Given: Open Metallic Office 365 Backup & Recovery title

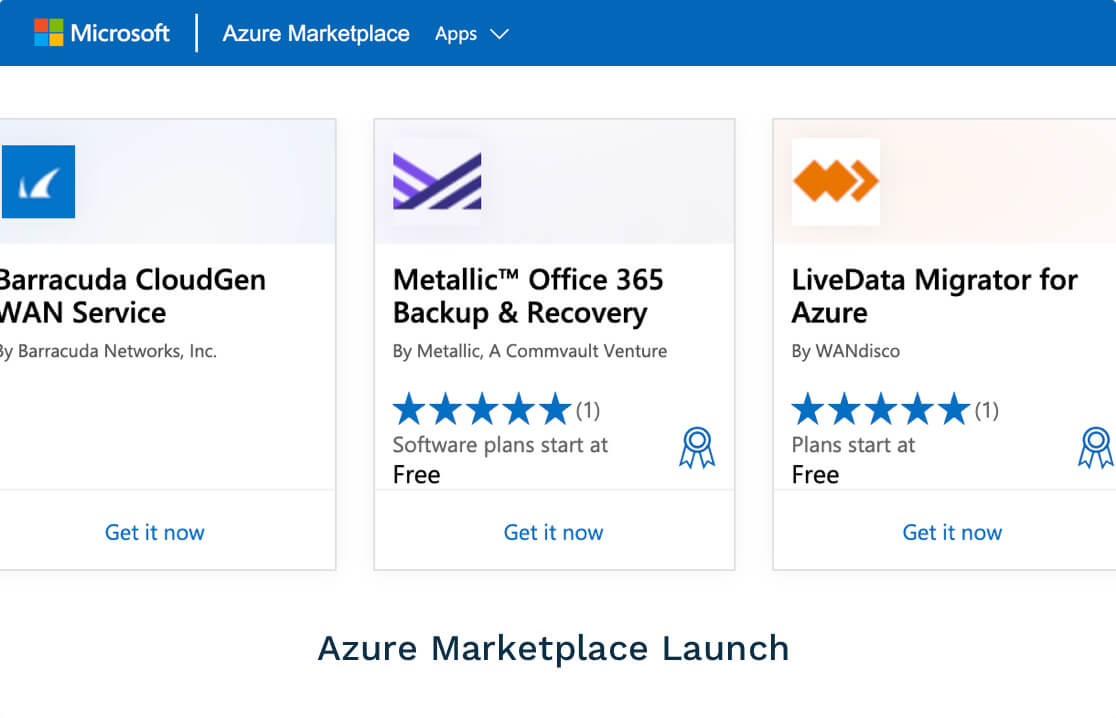Looking at the screenshot, I should tap(528, 296).
